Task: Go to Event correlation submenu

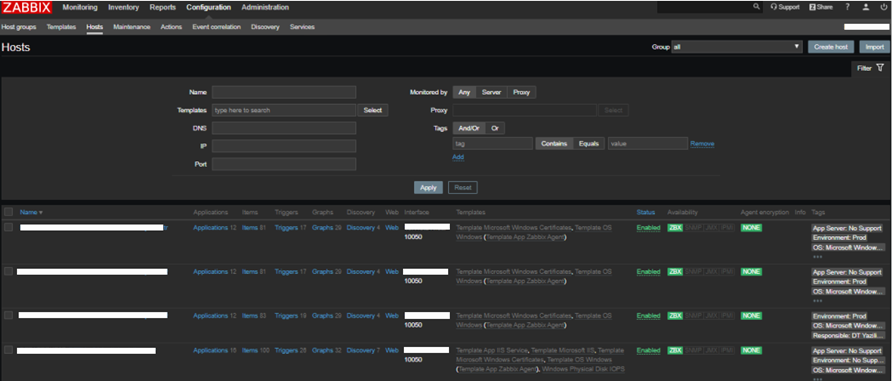Action: click(216, 27)
